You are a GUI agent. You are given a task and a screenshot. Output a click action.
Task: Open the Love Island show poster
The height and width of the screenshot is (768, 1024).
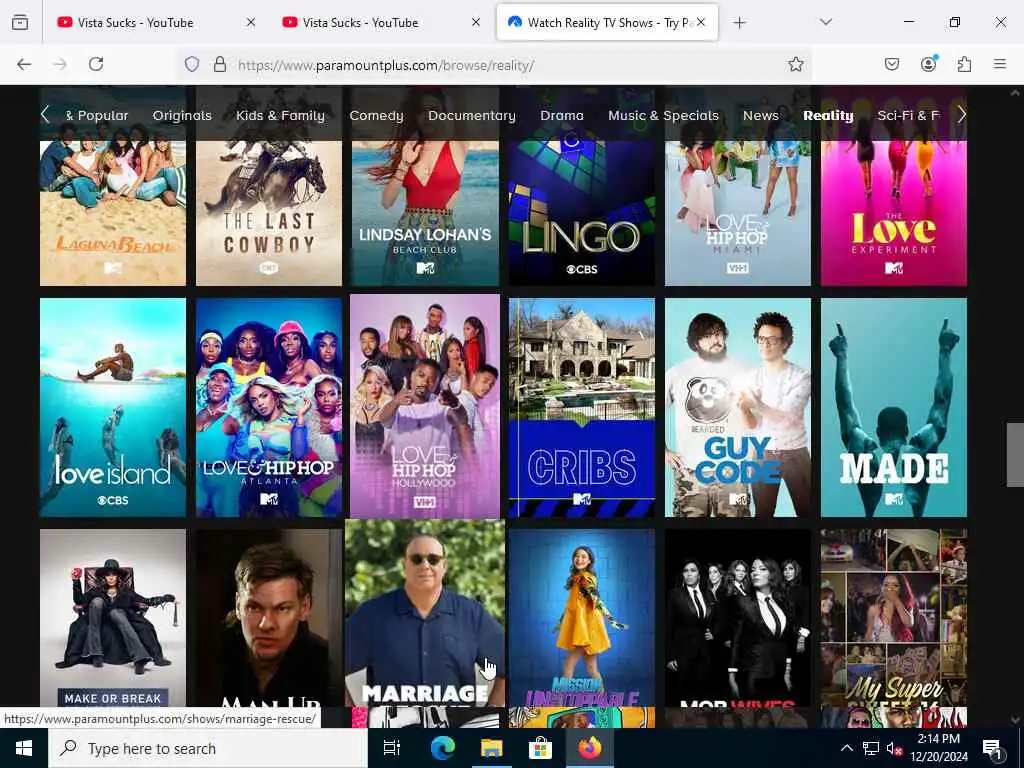[x=113, y=408]
